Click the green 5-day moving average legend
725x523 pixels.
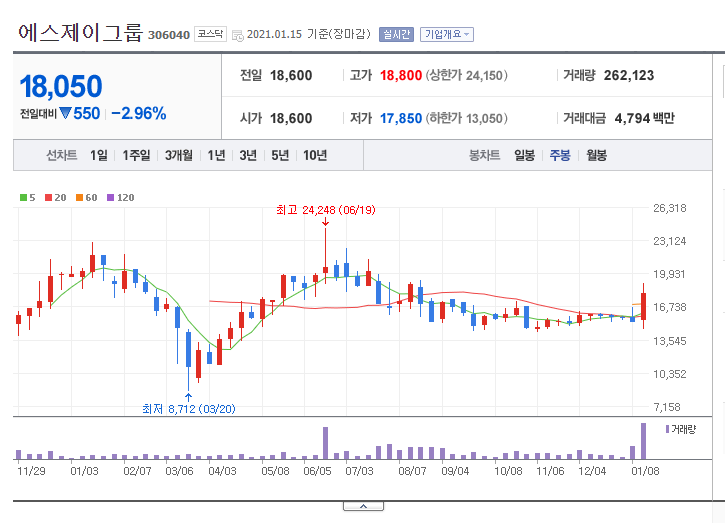[28, 197]
